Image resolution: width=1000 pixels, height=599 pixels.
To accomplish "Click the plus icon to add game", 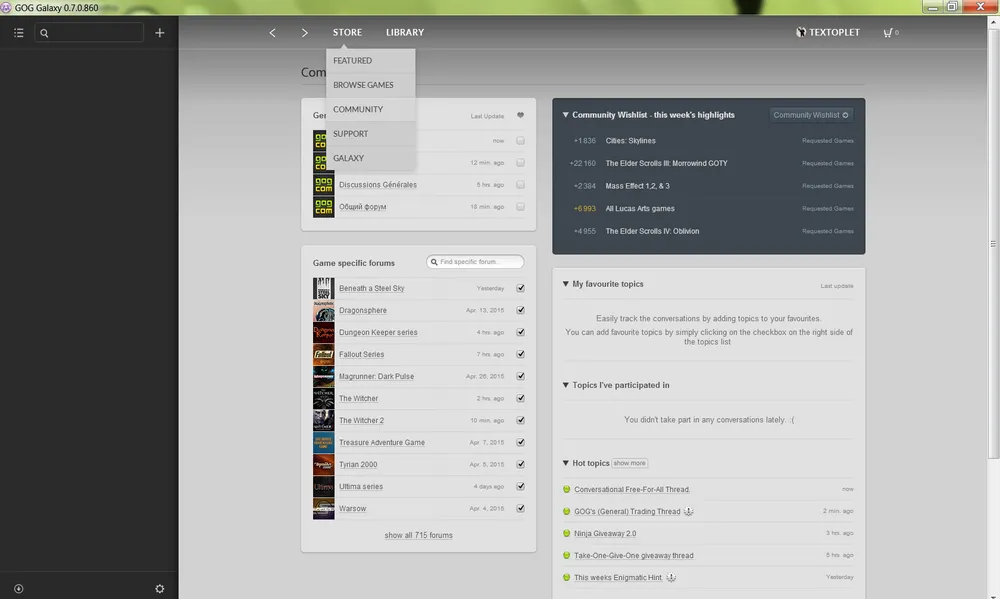I will coord(159,33).
